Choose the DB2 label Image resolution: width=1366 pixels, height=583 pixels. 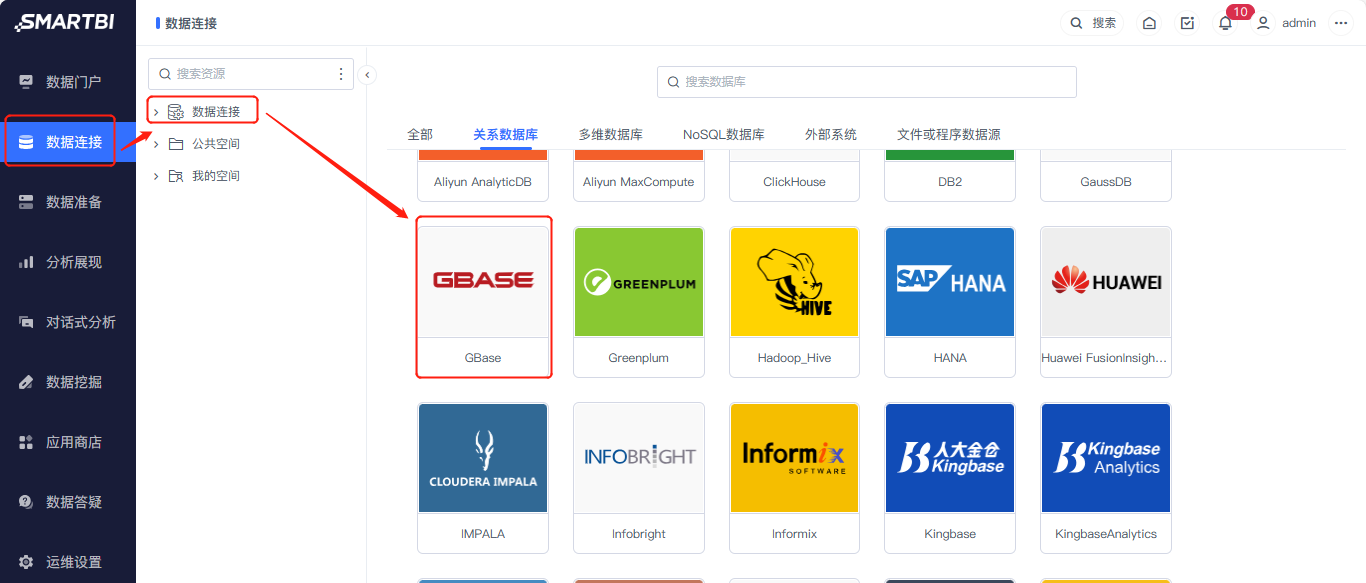point(950,182)
